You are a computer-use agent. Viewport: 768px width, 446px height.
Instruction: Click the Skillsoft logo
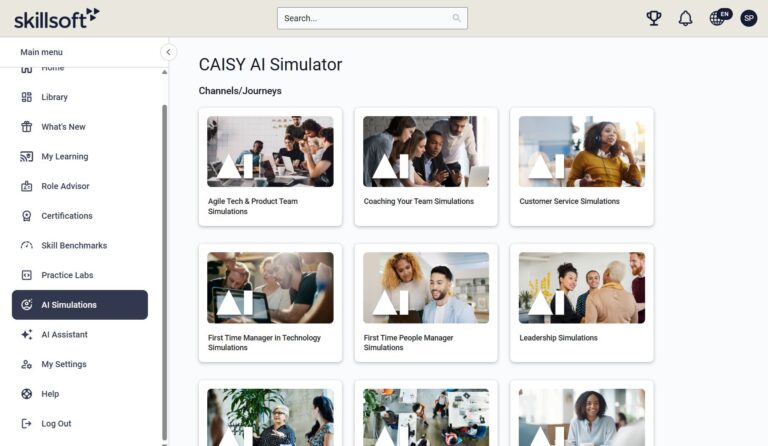pos(56,18)
